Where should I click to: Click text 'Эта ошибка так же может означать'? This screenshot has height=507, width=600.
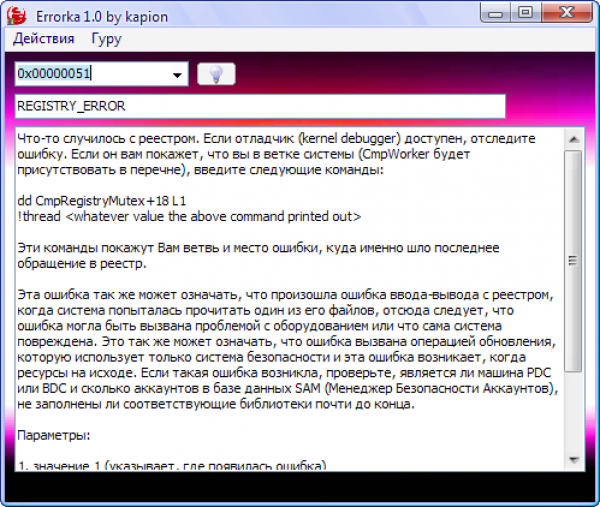point(129,295)
